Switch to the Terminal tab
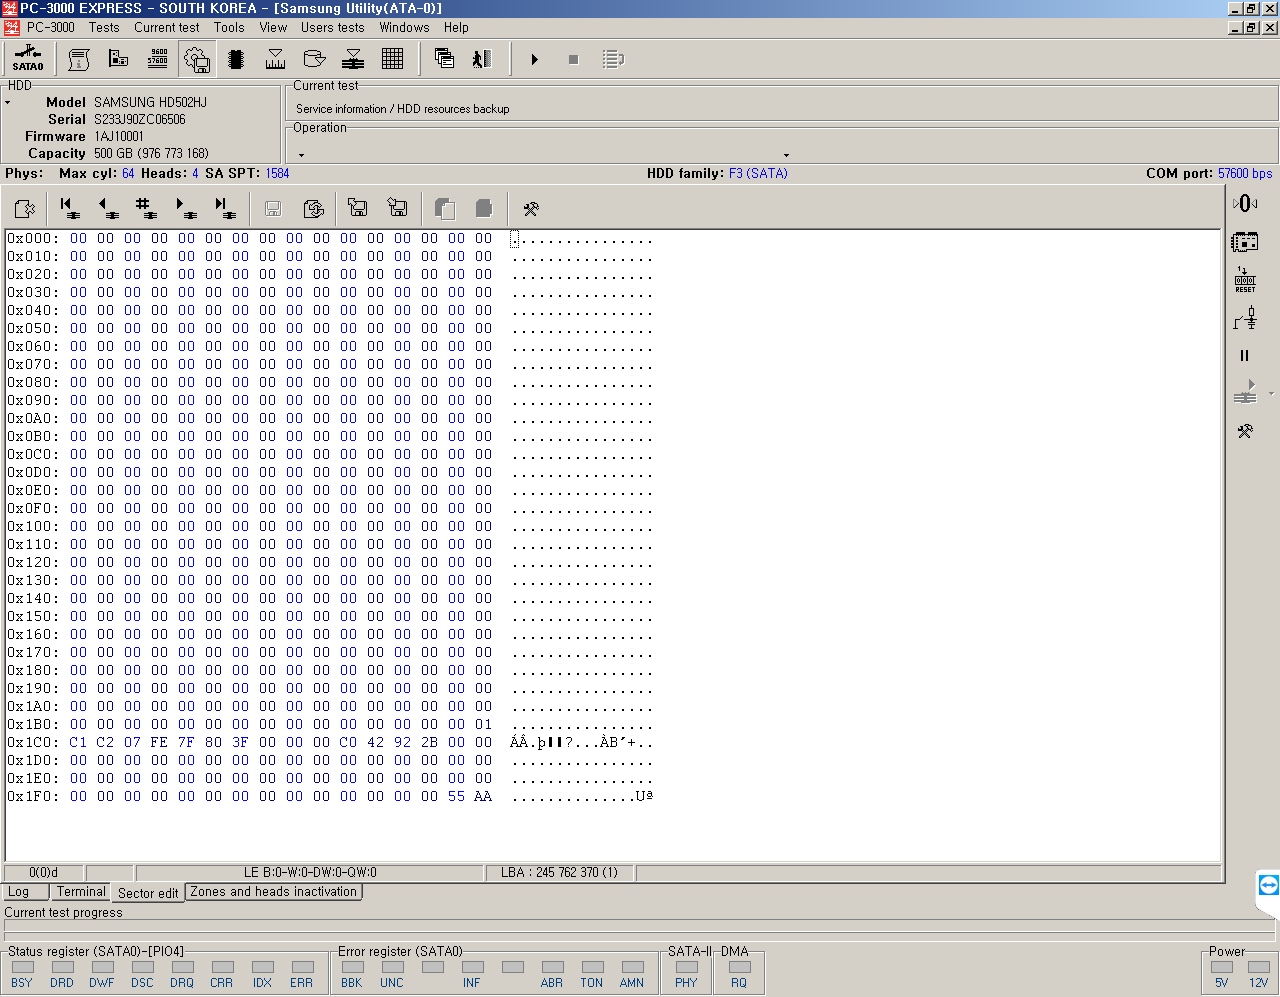The width and height of the screenshot is (1280, 997). (x=80, y=892)
